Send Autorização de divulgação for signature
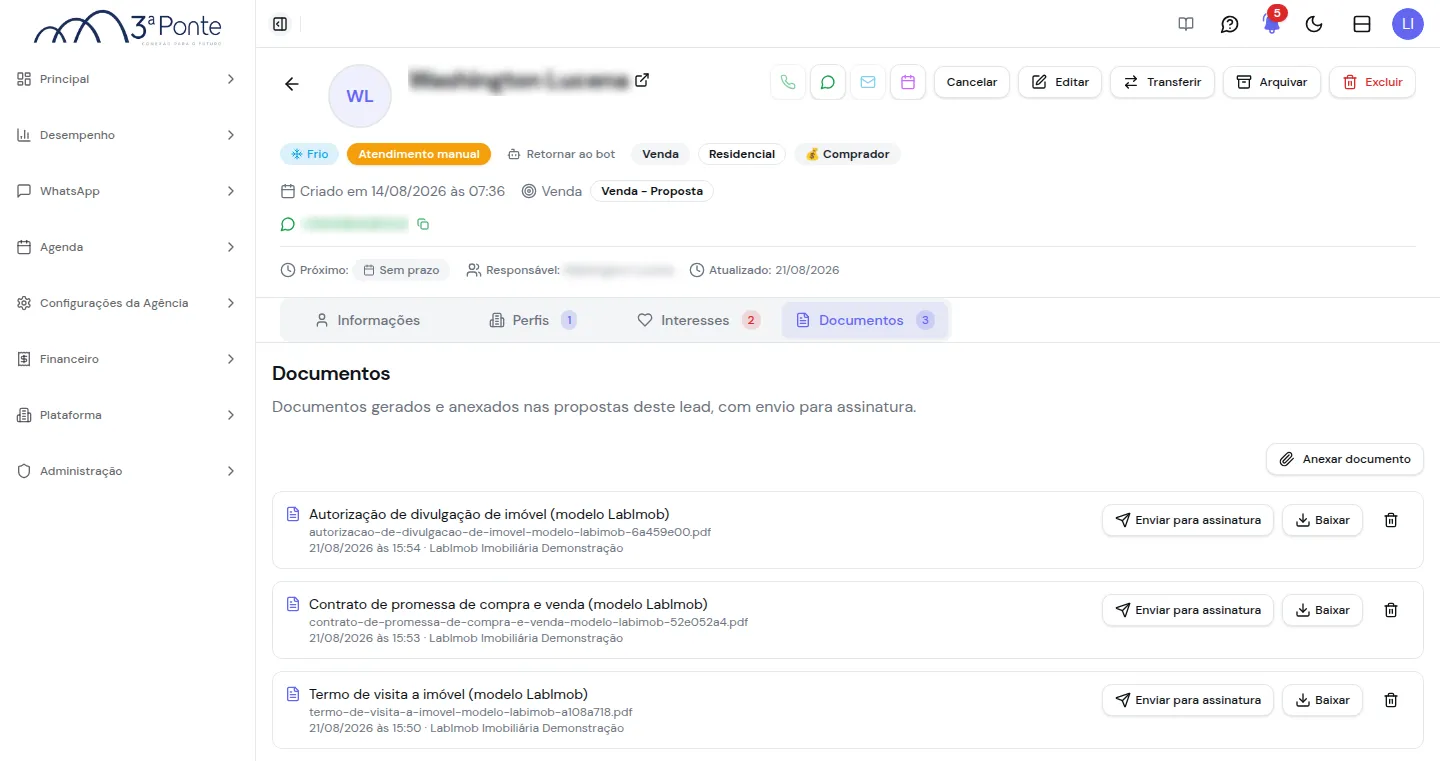Image resolution: width=1440 pixels, height=761 pixels. [x=1188, y=520]
